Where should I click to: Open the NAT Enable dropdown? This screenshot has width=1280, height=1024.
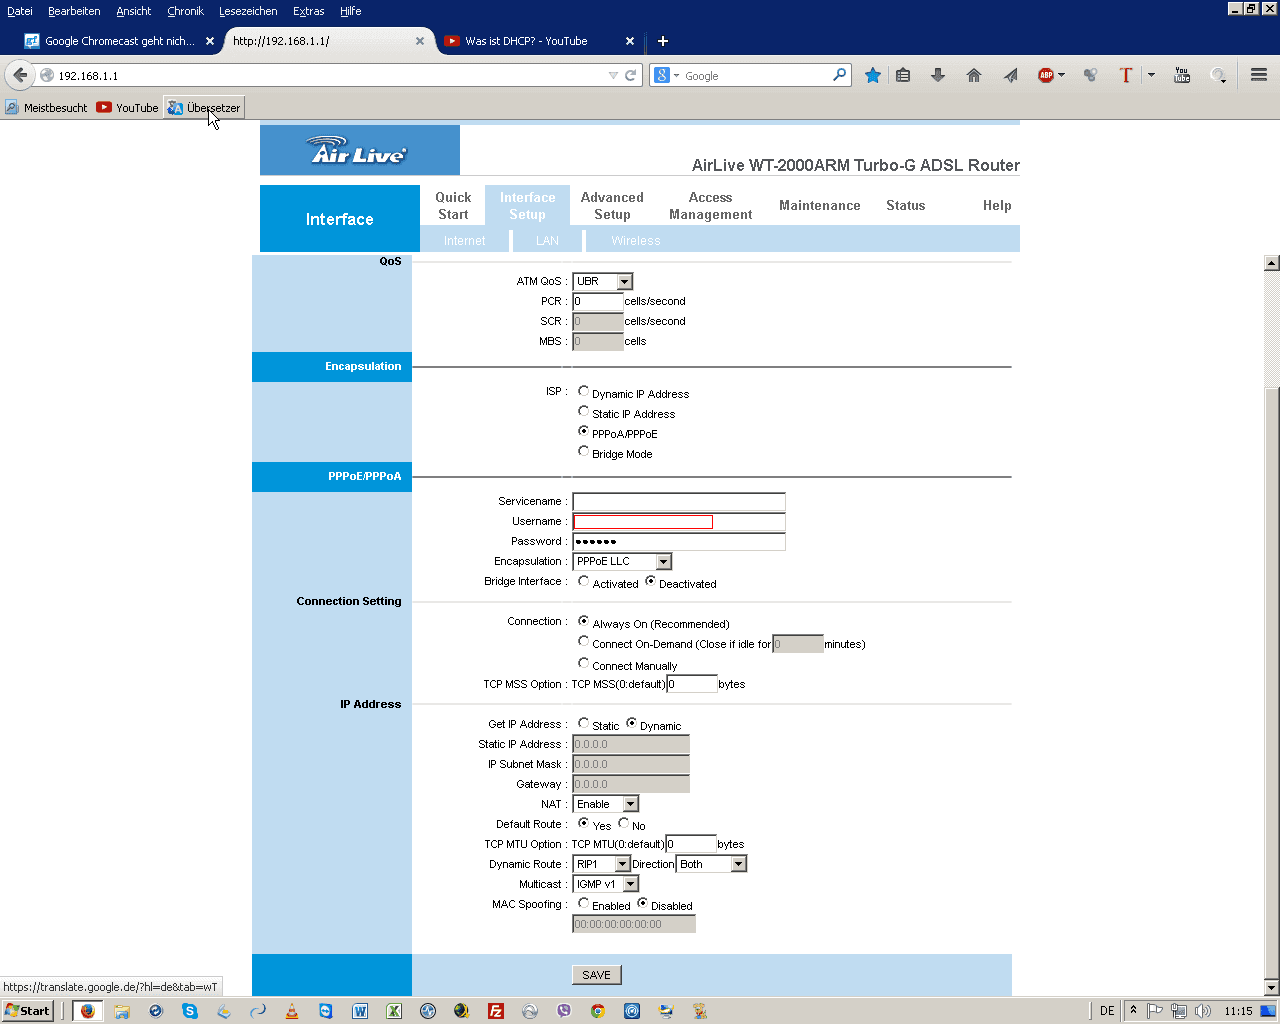pos(606,804)
